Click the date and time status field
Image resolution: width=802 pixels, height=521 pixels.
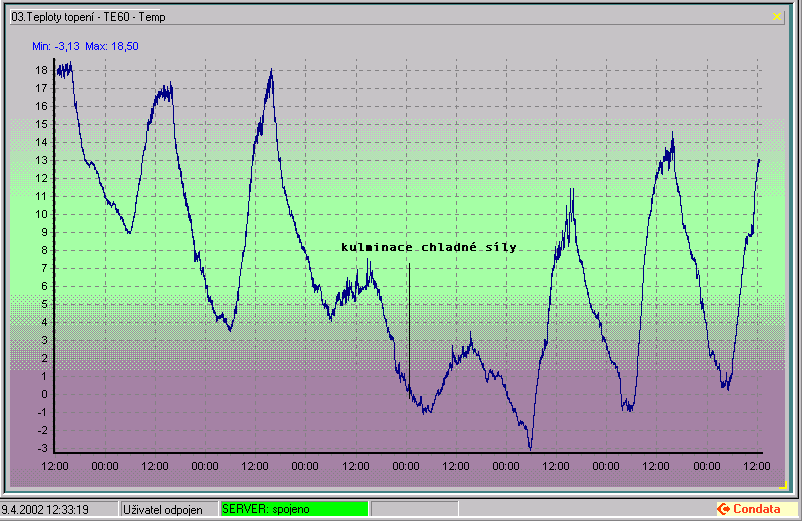58,509
